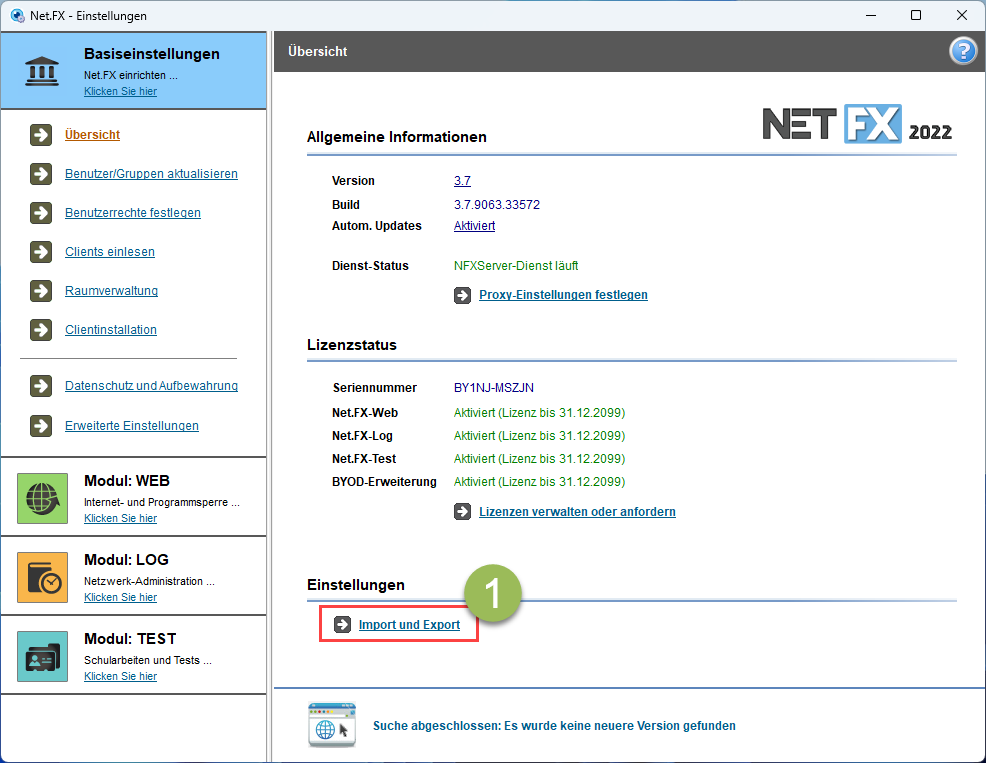Select the Modul: WEB heading
The height and width of the screenshot is (763, 986).
(x=126, y=481)
